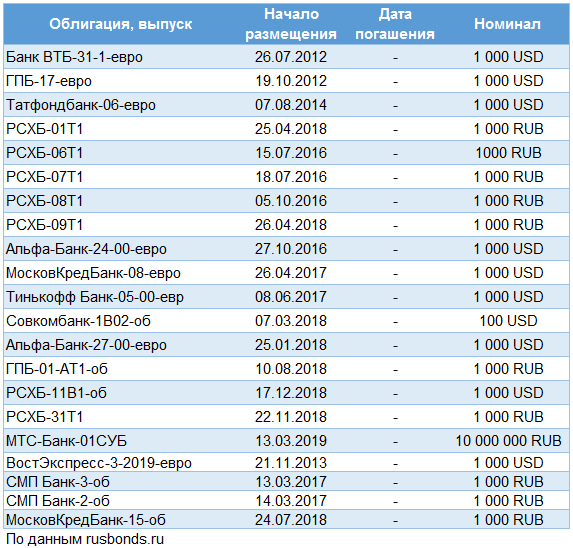The width and height of the screenshot is (573, 548).
Task: Select the 'РСХБ-09Т1' cell
Action: click(x=45, y=225)
